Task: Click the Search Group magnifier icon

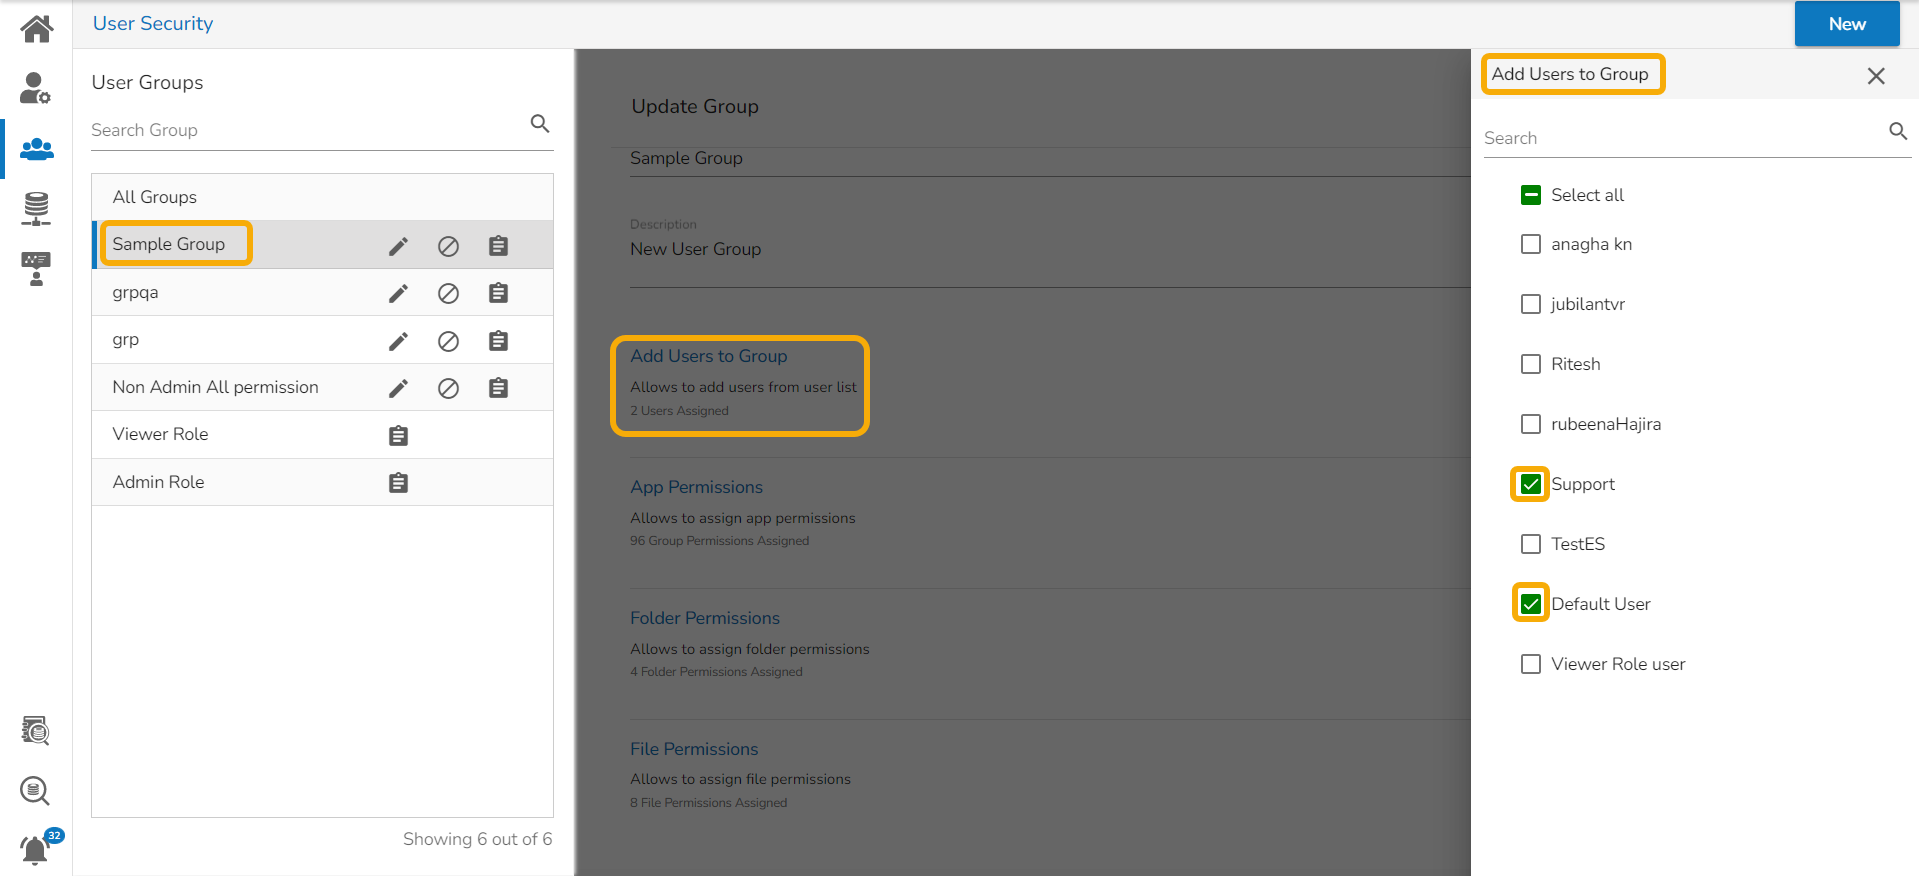Action: (x=540, y=124)
